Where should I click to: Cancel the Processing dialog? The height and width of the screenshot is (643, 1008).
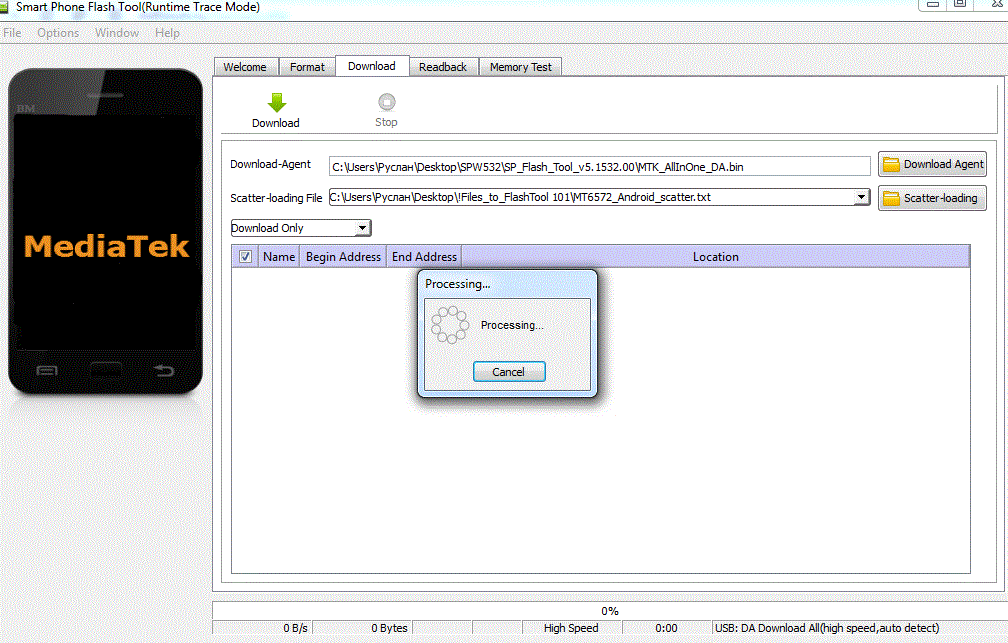pyautogui.click(x=508, y=372)
